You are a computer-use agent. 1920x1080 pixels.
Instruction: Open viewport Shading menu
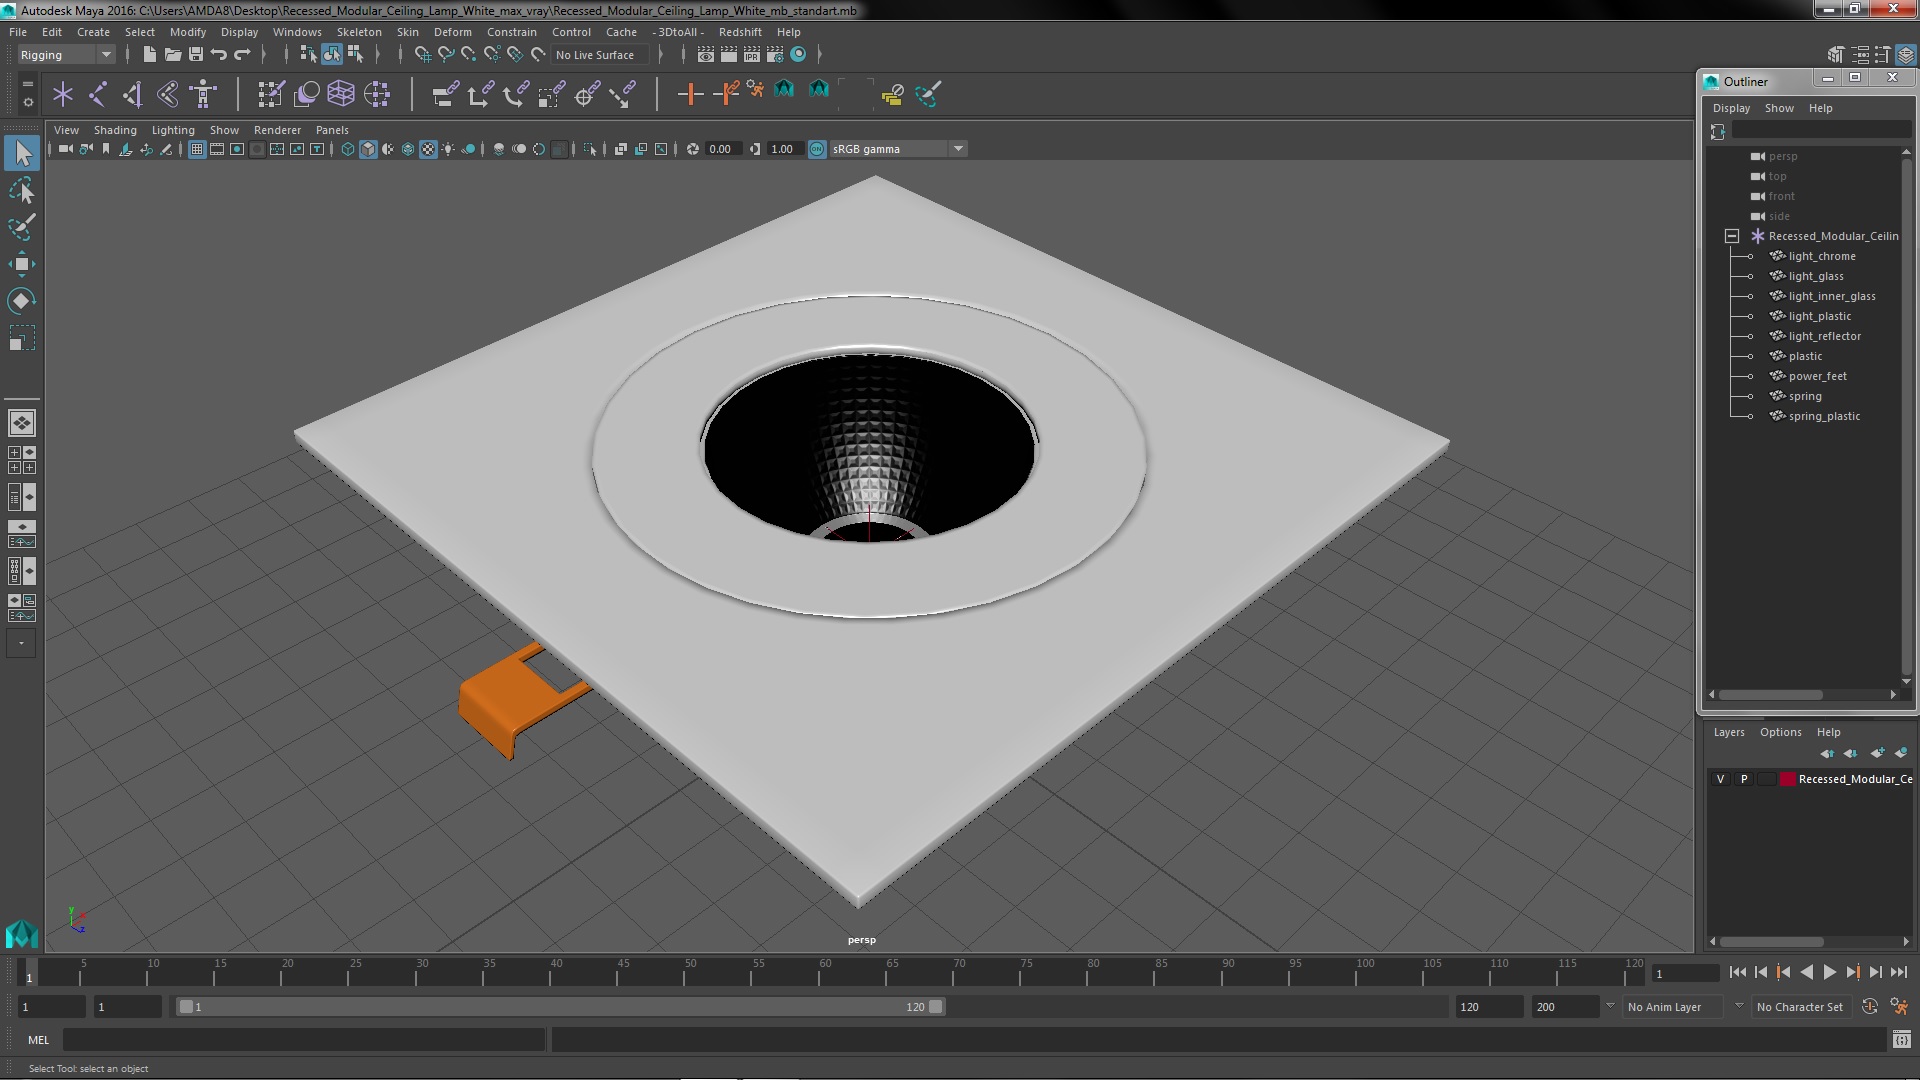(115, 130)
